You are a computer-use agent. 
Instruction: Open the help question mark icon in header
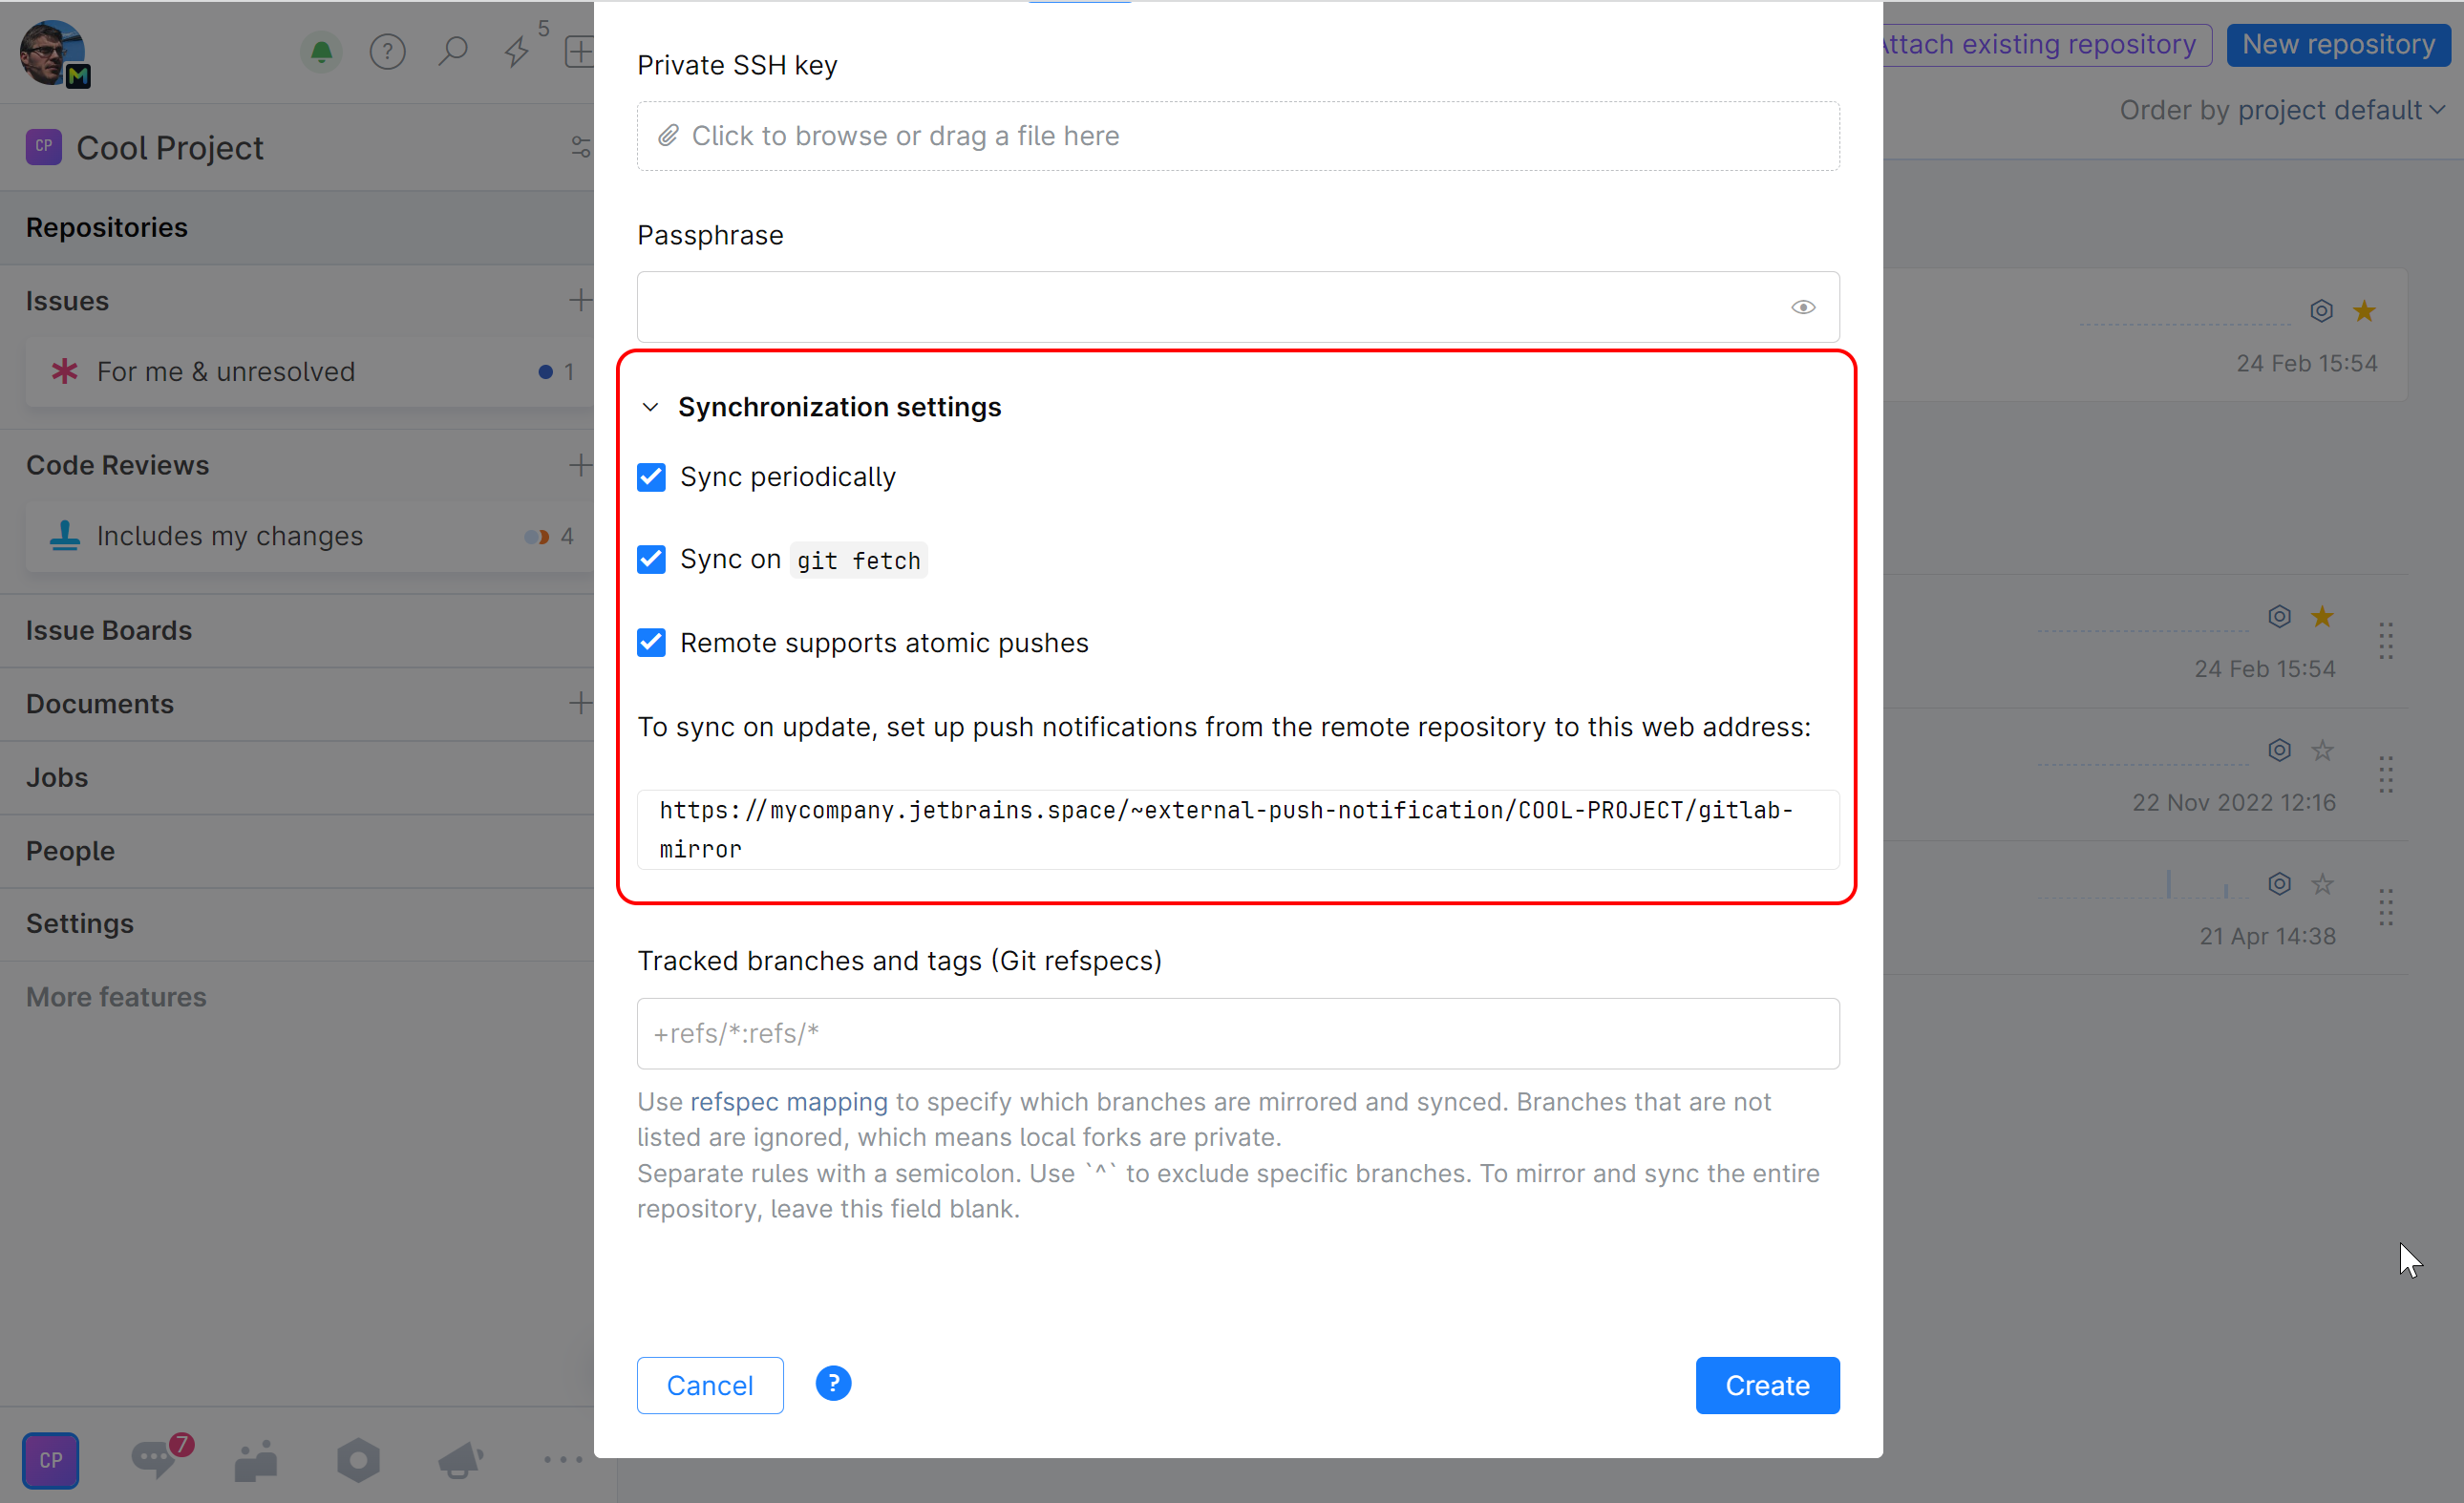click(x=387, y=51)
